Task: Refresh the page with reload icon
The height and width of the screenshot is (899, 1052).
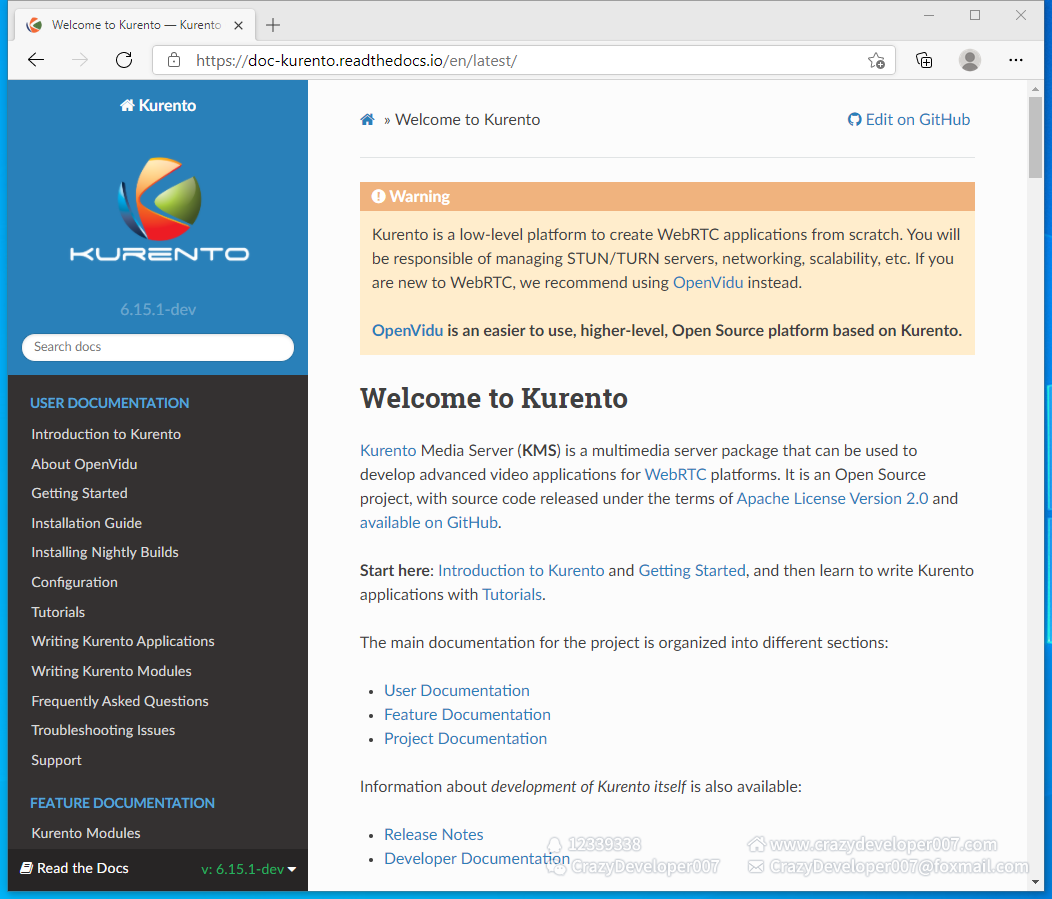Action: 124,60
